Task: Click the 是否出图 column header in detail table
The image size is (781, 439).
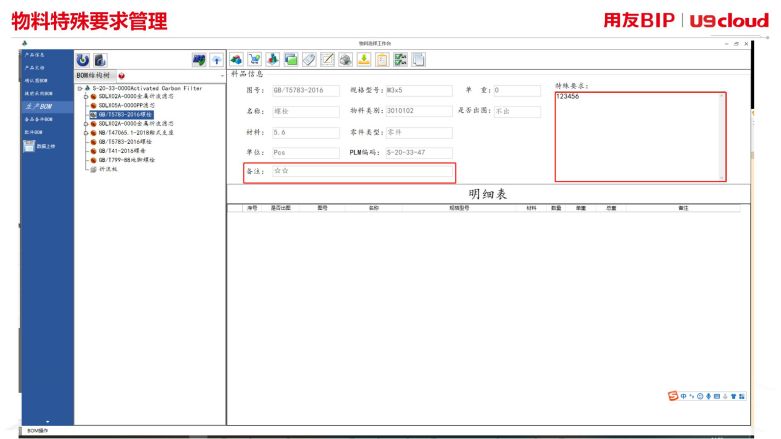Action: coord(280,208)
